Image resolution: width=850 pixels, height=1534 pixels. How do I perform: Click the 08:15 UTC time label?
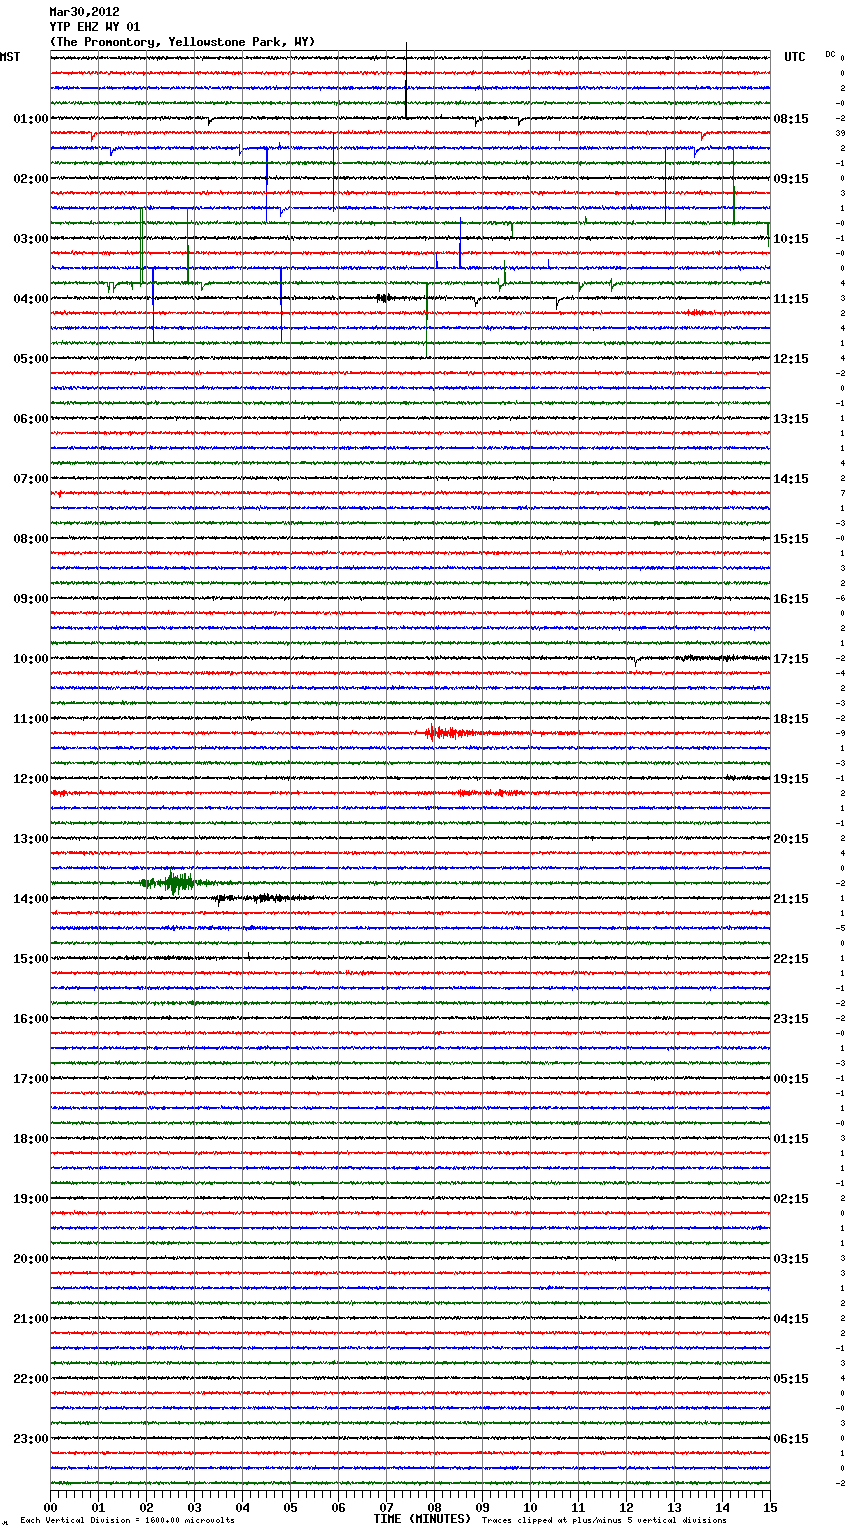tap(791, 118)
